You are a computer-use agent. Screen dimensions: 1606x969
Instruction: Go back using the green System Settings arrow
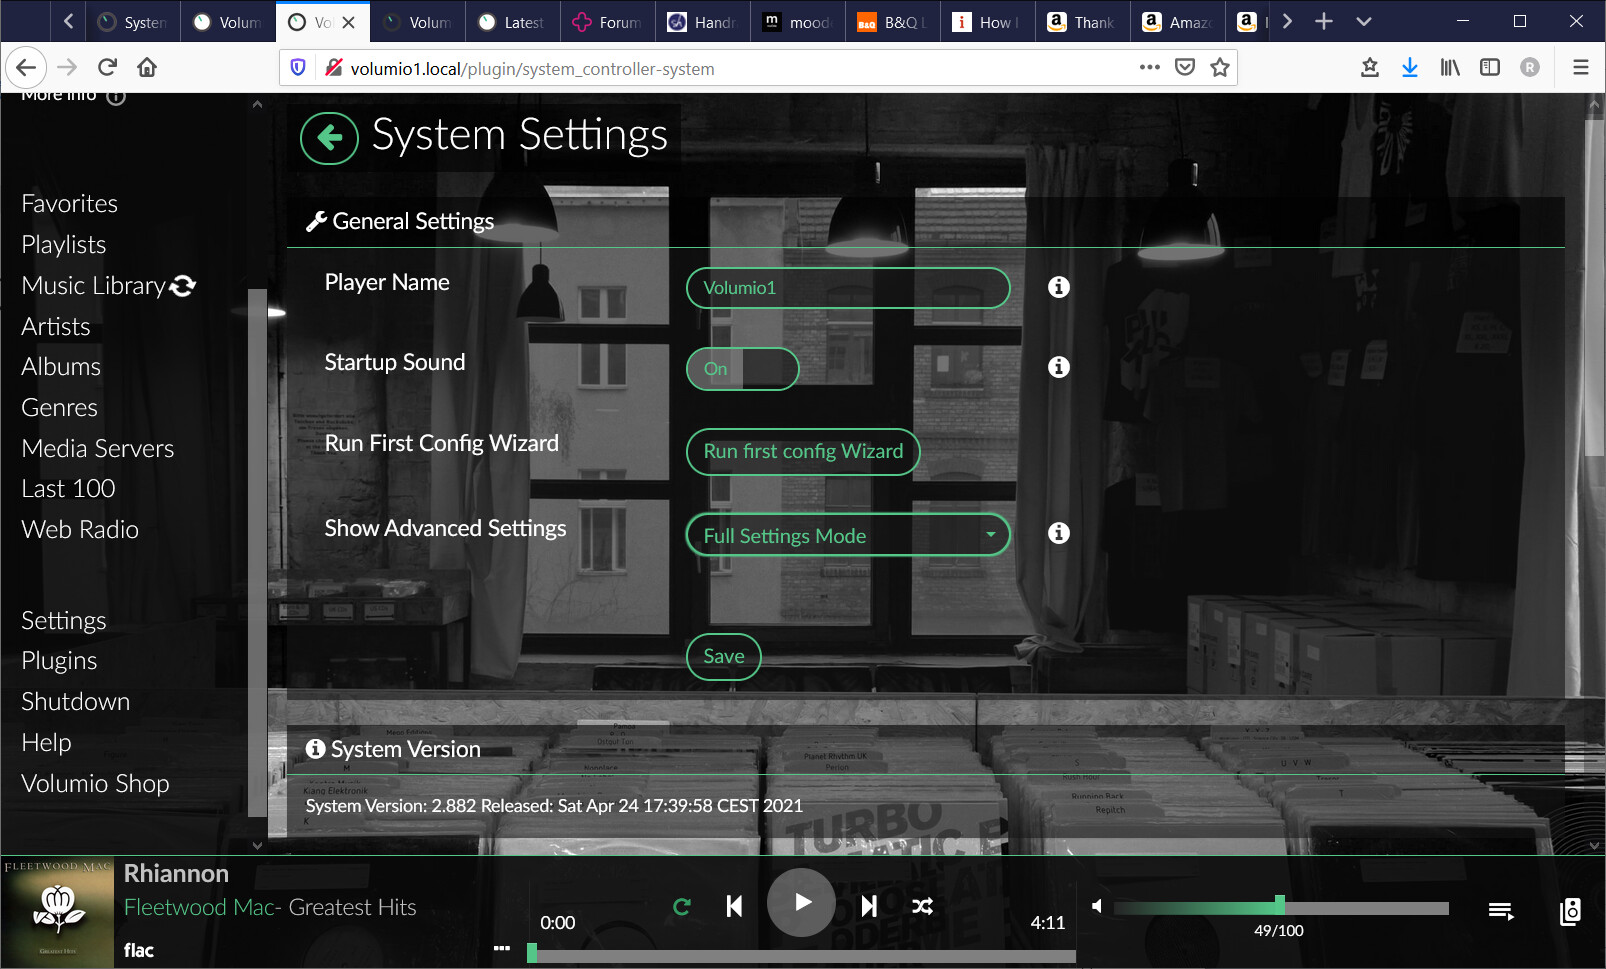point(329,138)
